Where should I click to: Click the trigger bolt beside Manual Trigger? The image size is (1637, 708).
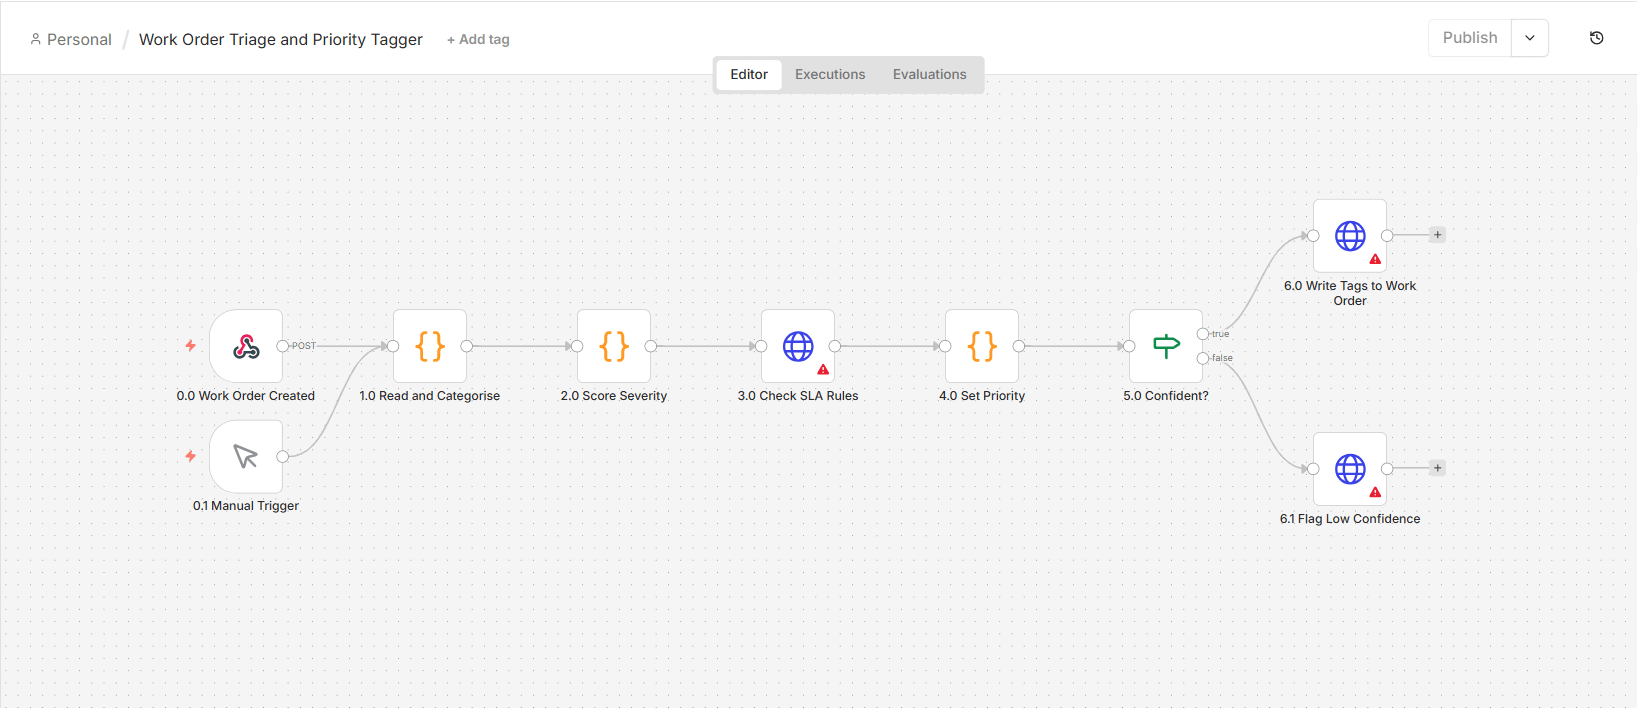click(190, 456)
